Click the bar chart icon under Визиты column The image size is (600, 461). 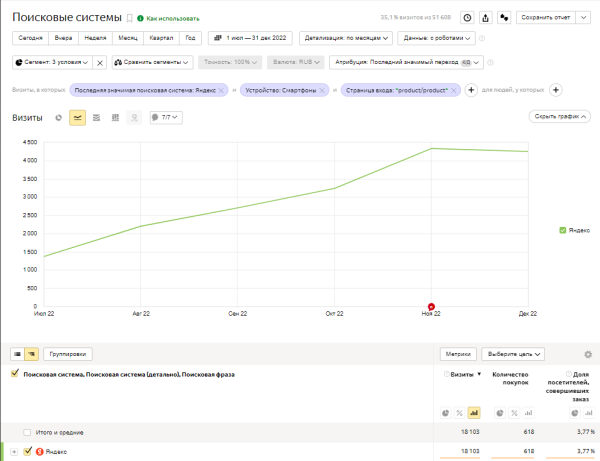(x=473, y=412)
